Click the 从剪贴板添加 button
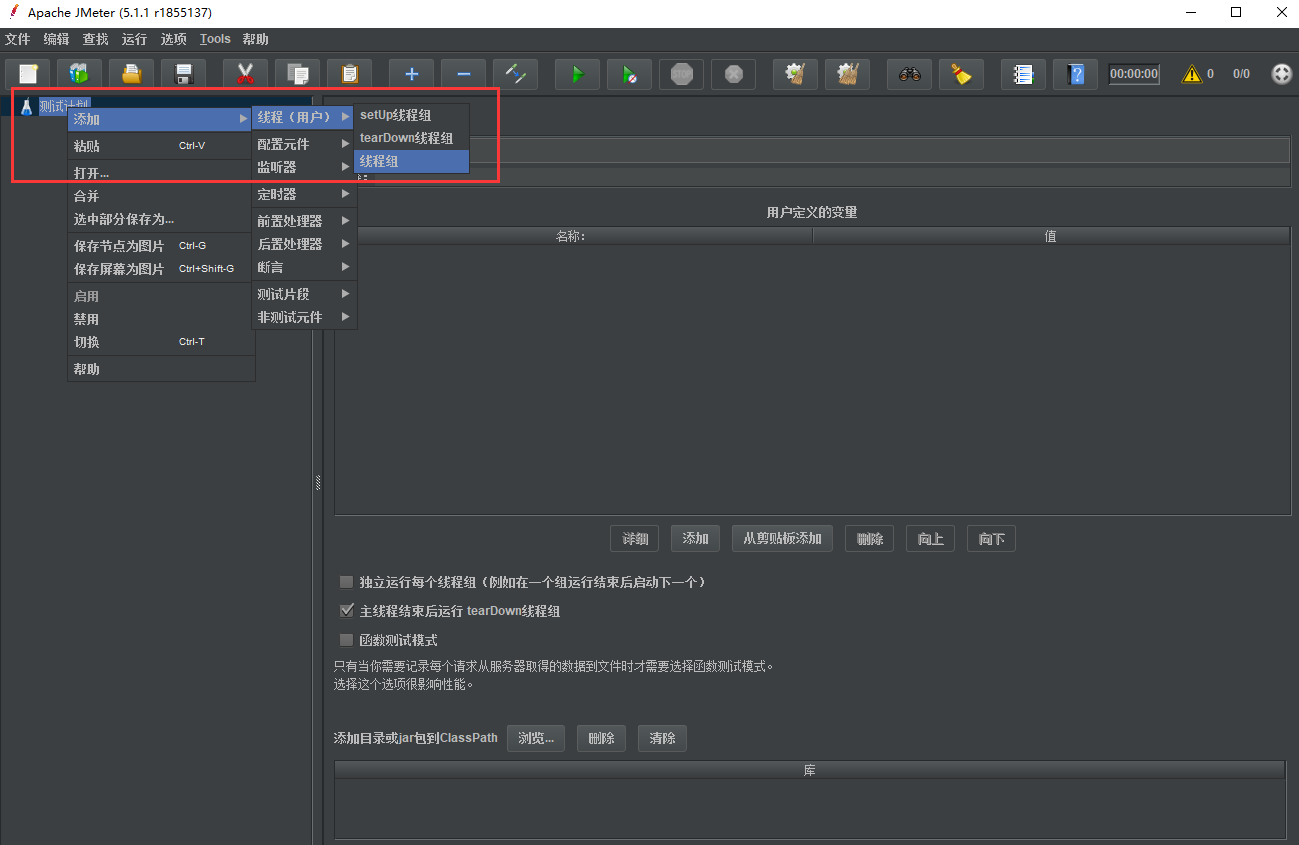Image resolution: width=1299 pixels, height=845 pixels. [782, 539]
